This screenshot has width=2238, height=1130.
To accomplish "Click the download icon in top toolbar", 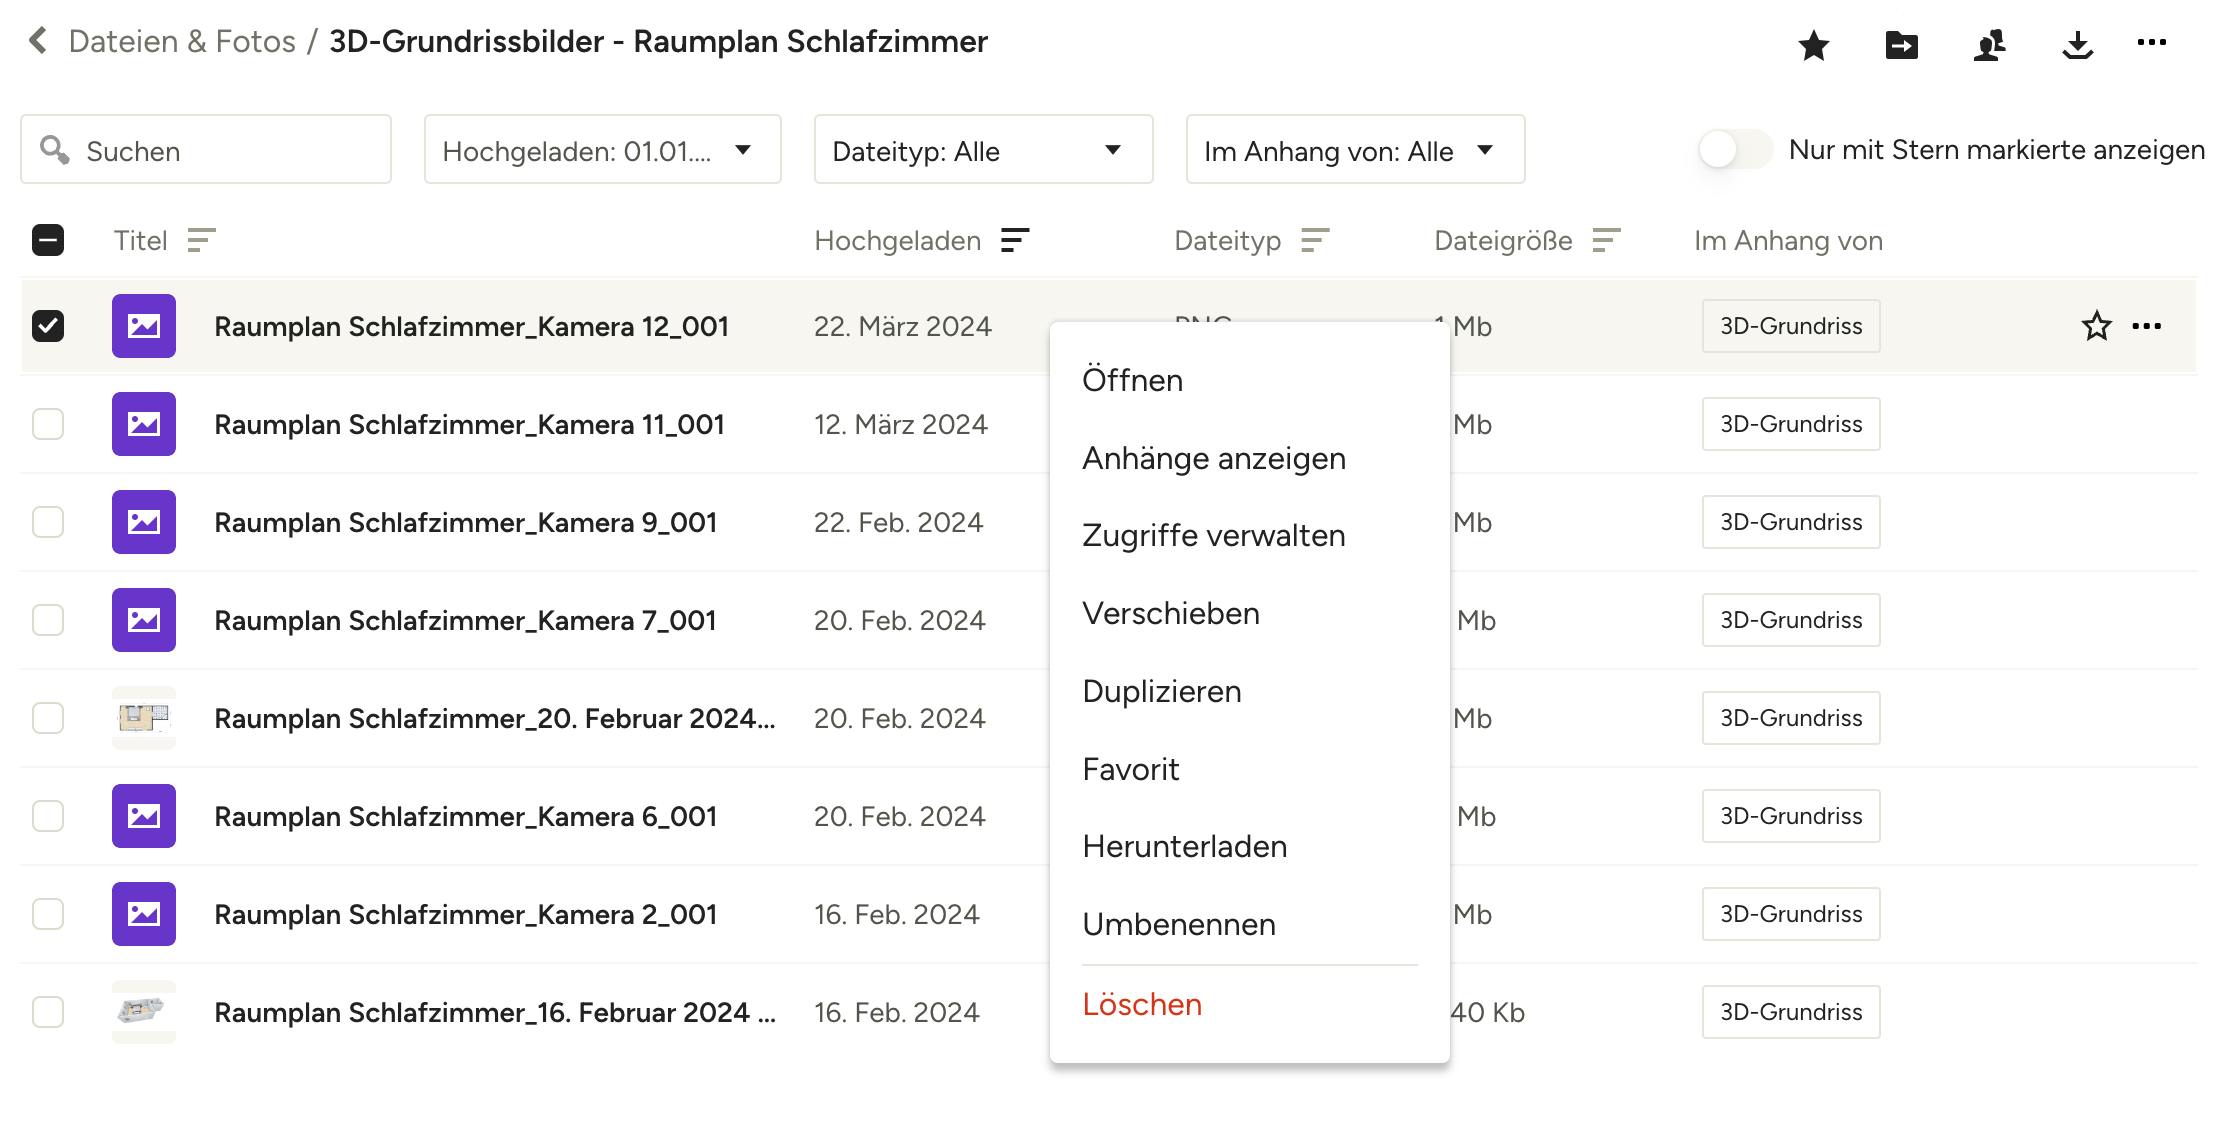I will tap(2078, 45).
